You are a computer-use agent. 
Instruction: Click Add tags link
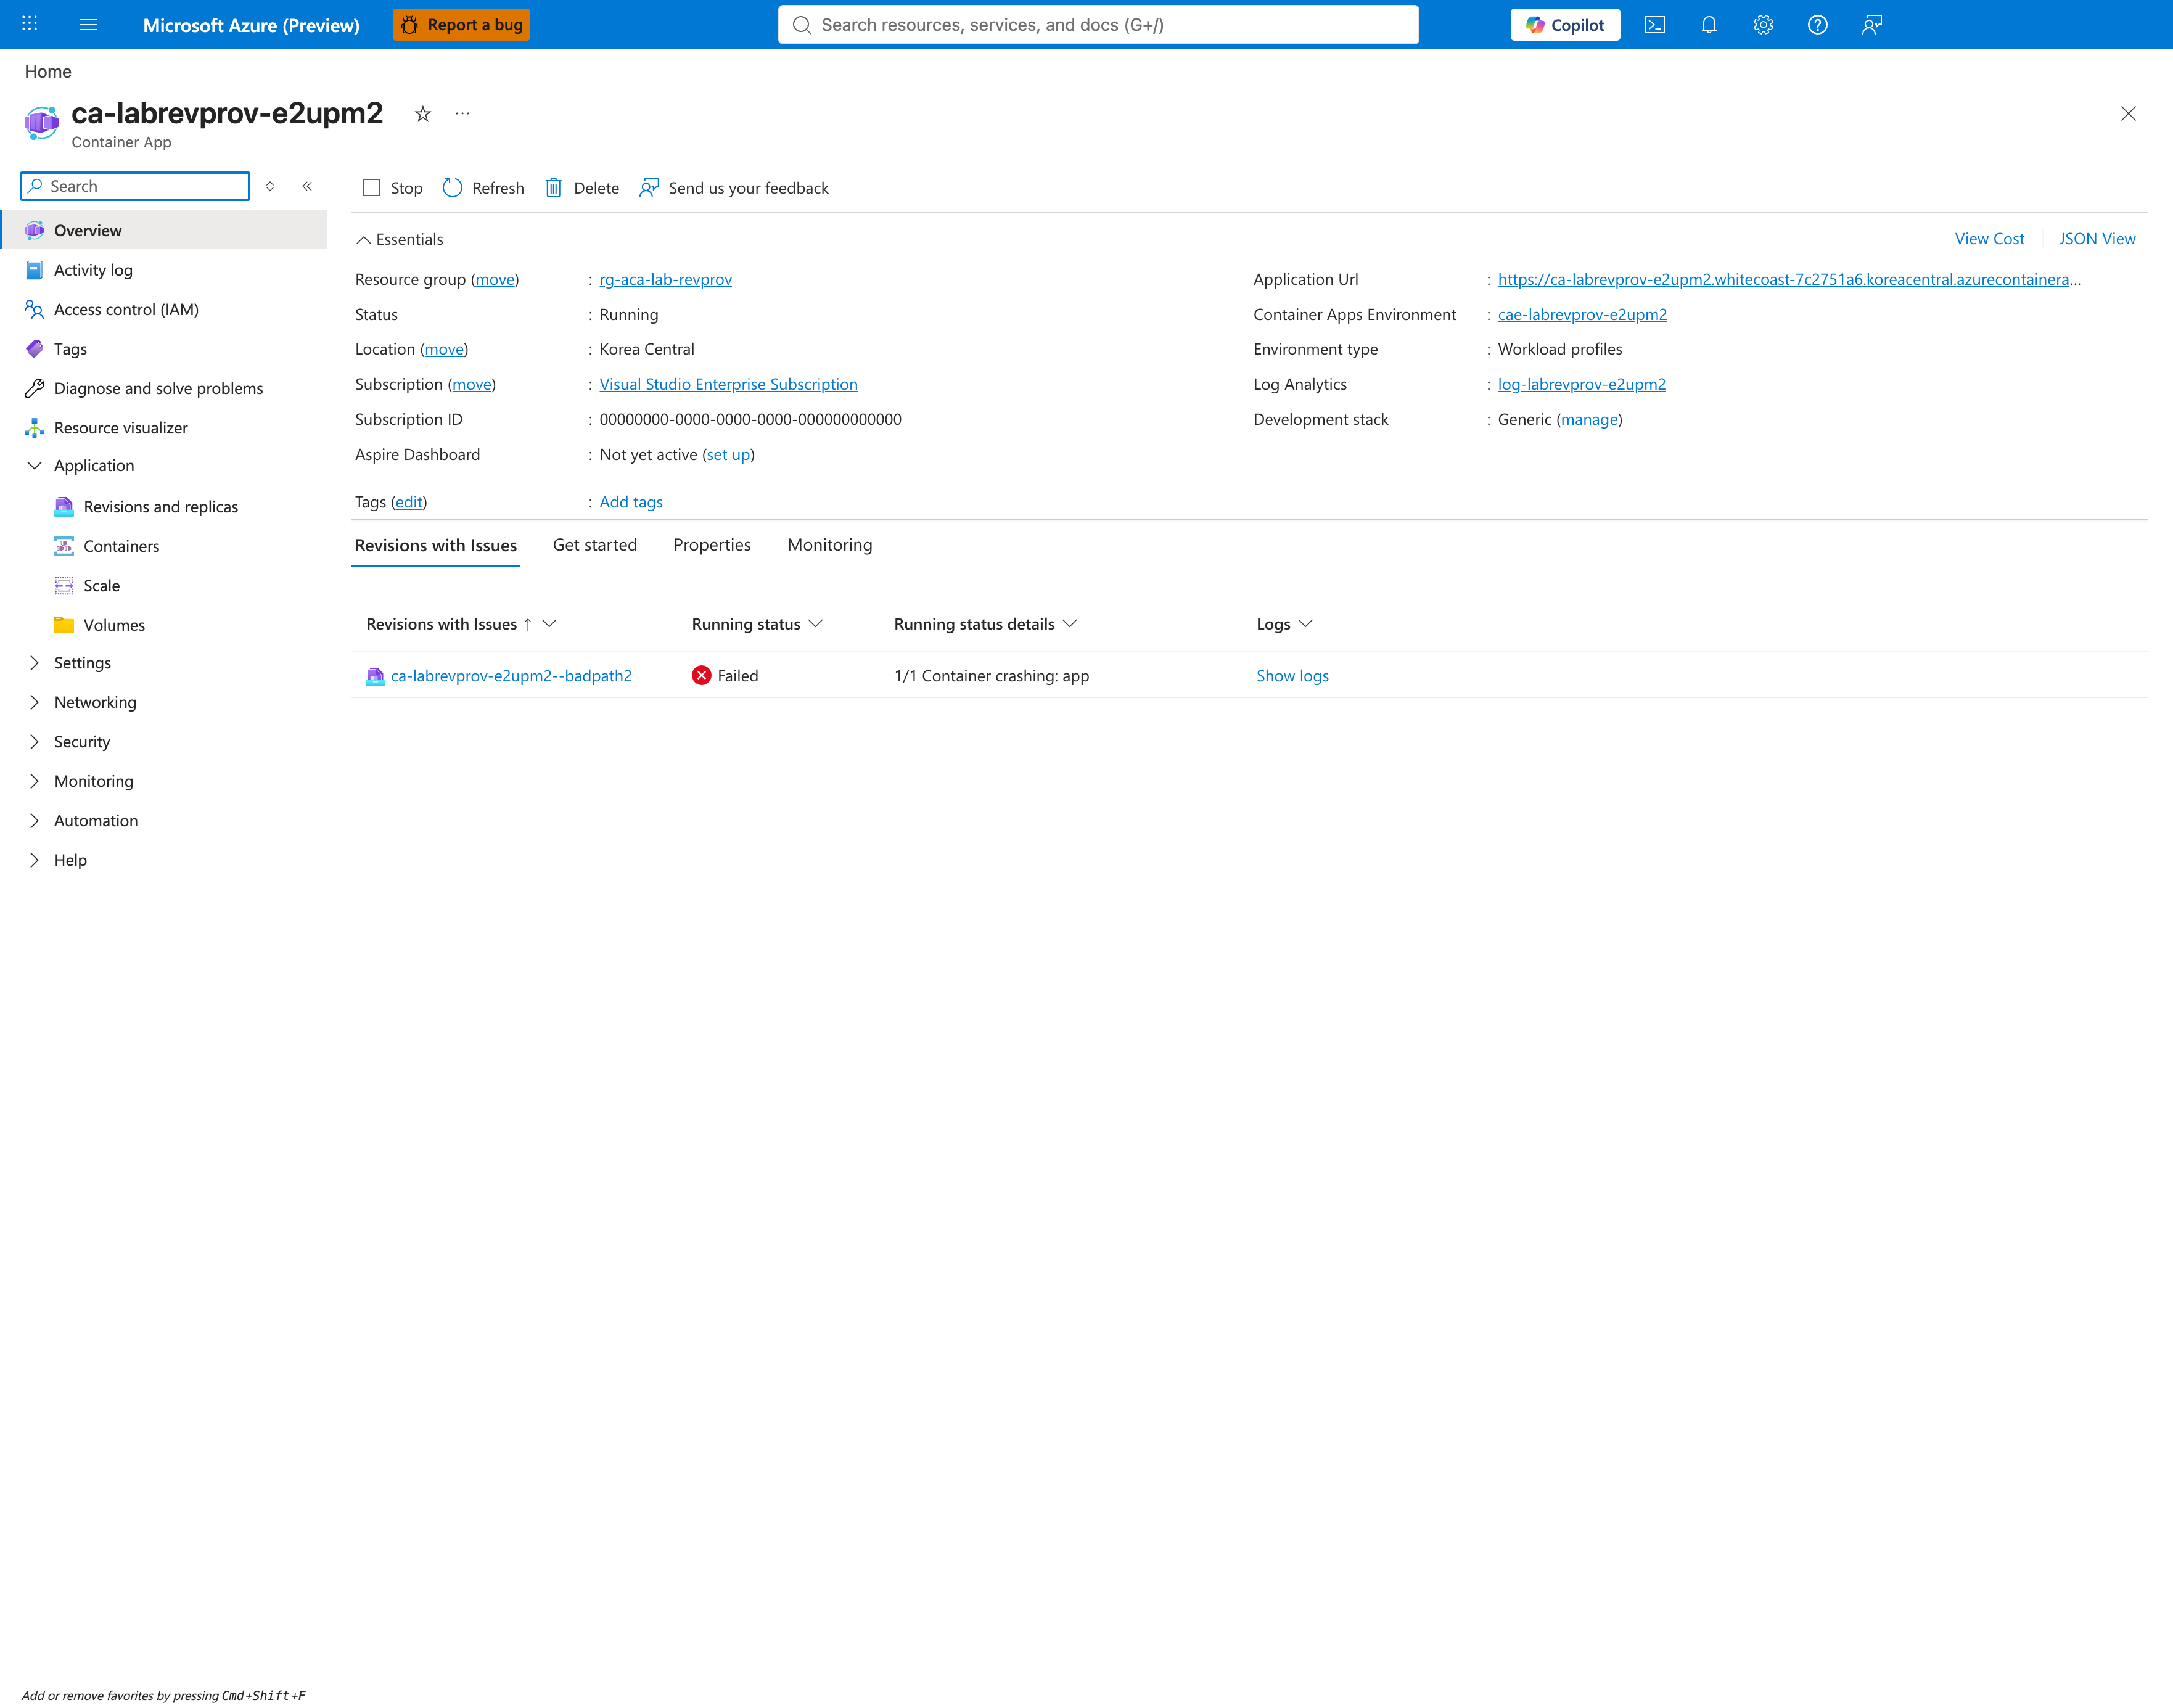tap(631, 502)
